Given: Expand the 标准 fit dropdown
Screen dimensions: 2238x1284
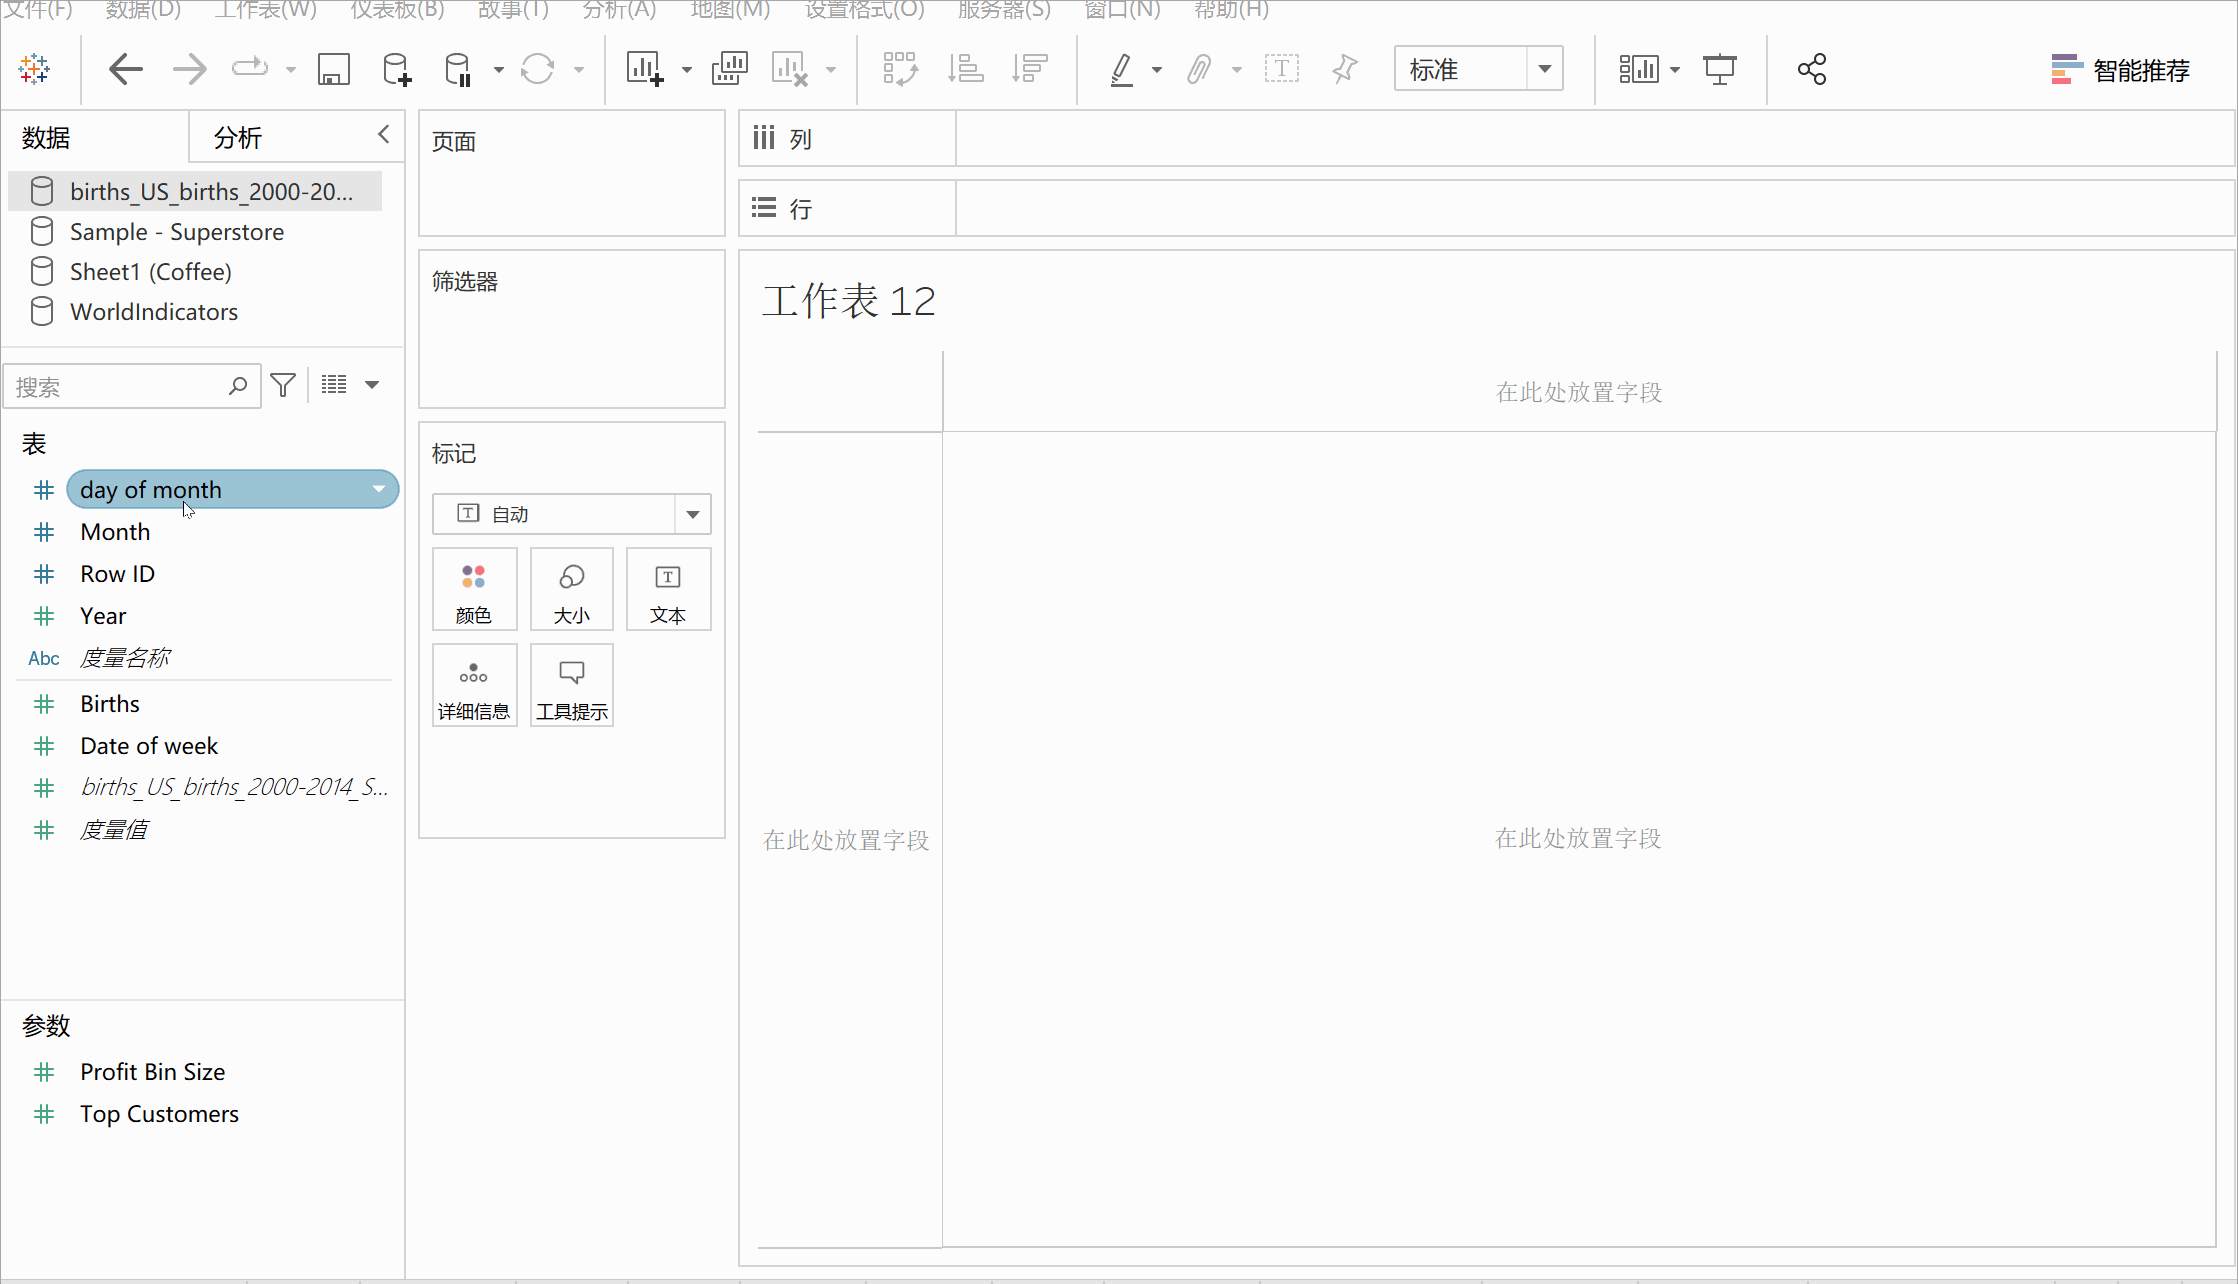Looking at the screenshot, I should (x=1544, y=70).
